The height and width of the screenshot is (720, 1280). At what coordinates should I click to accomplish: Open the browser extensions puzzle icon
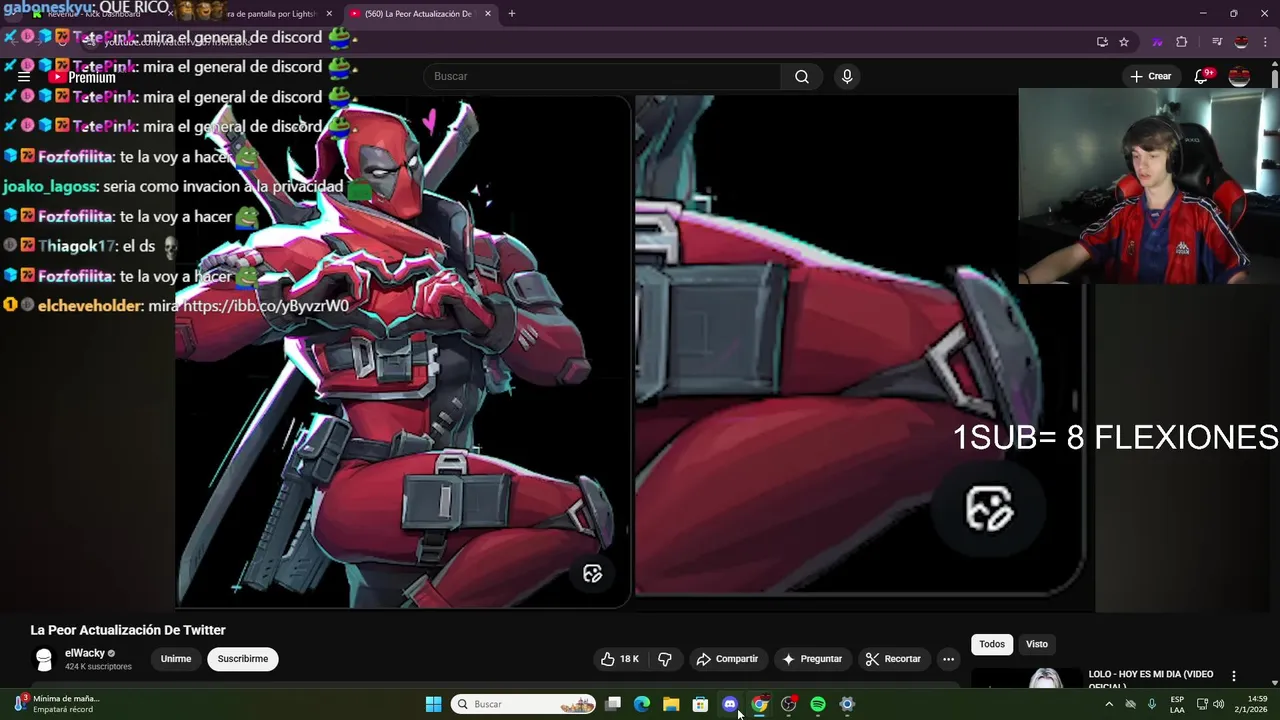(x=1182, y=42)
